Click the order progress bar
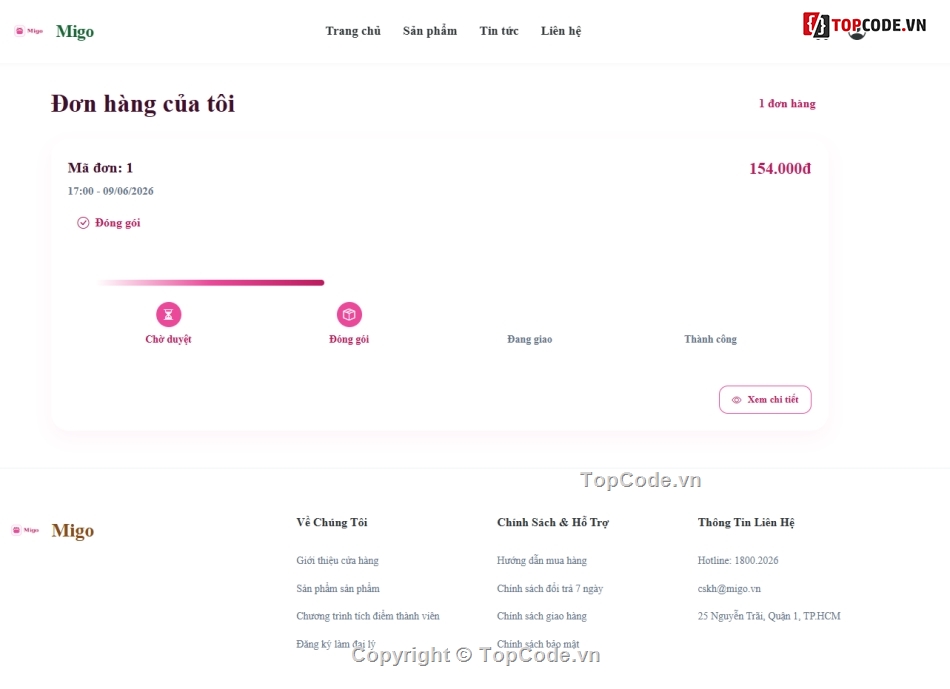This screenshot has width=950, height=689. 211,282
